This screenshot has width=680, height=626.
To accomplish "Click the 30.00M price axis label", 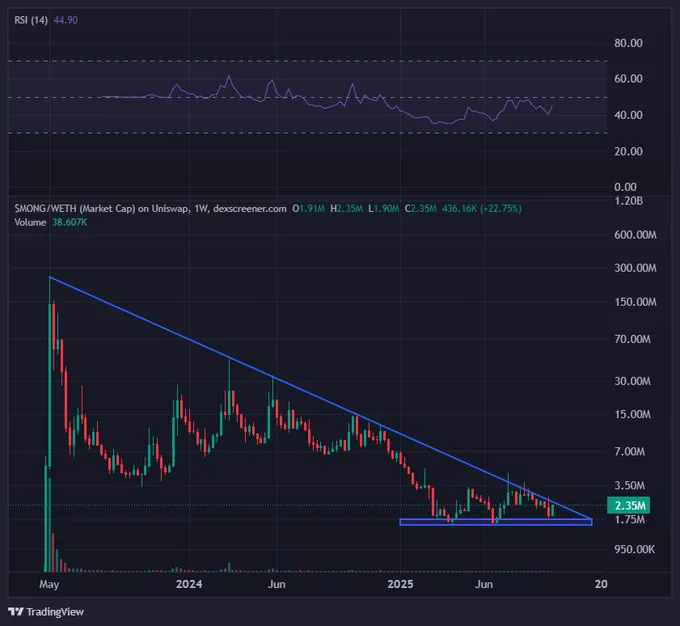I will 632,381.
